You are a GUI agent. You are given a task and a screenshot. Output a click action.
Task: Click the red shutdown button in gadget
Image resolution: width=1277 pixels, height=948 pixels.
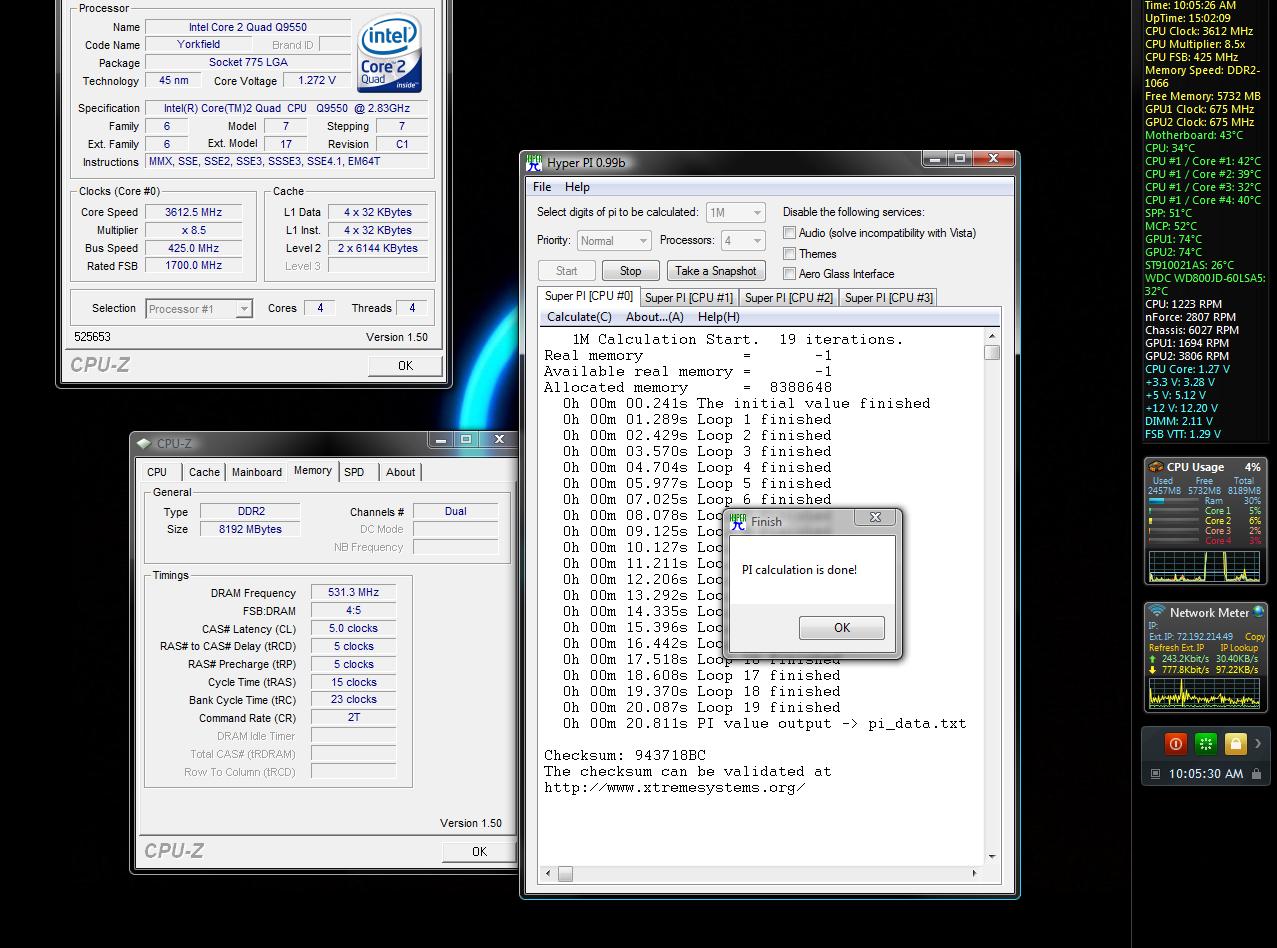[1176, 743]
